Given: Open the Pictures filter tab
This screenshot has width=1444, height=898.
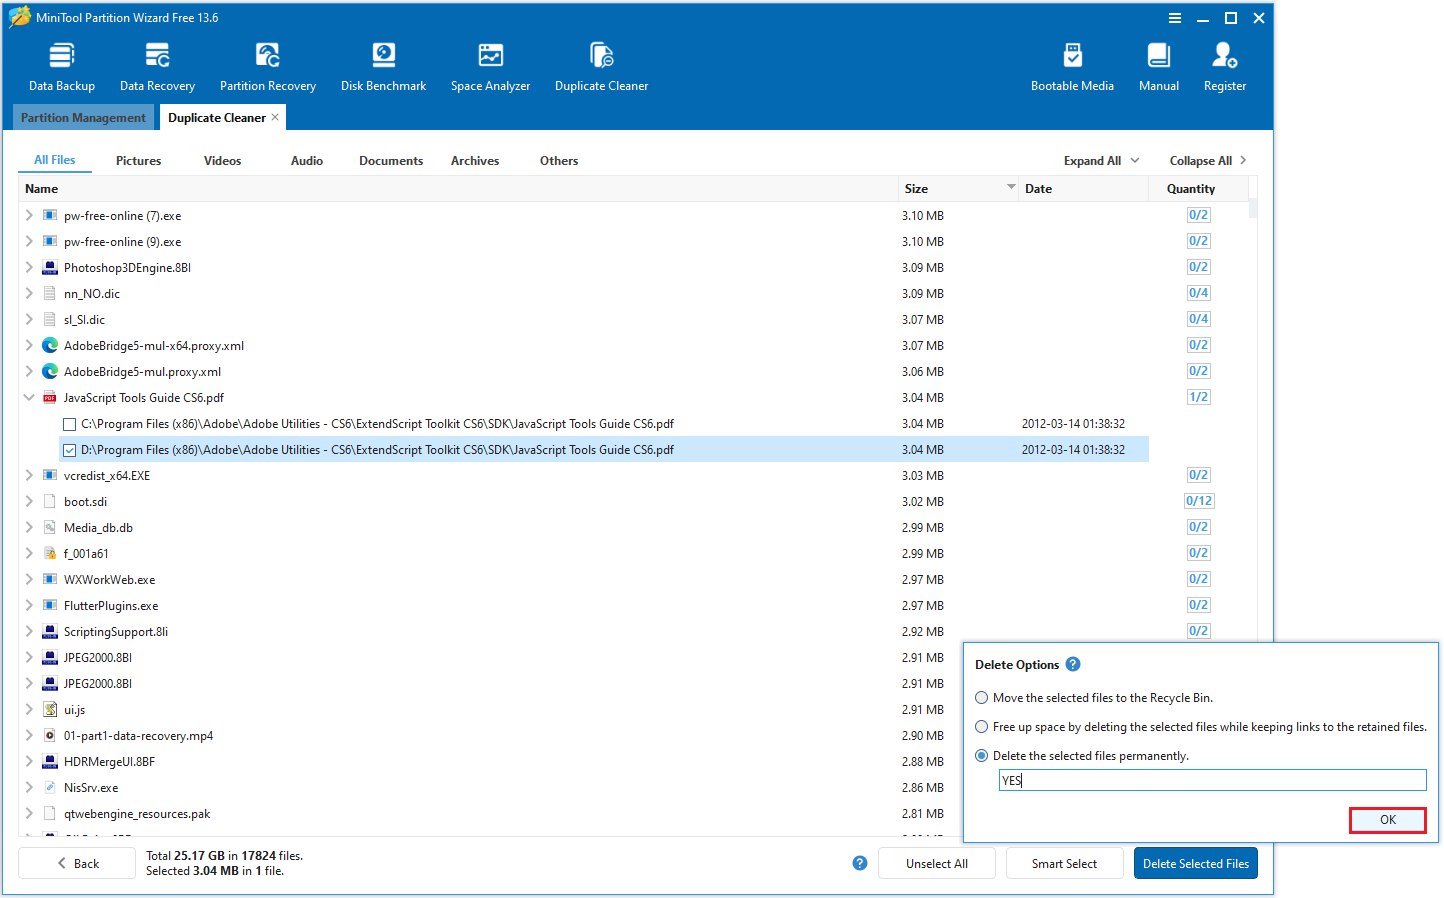Looking at the screenshot, I should [x=138, y=160].
